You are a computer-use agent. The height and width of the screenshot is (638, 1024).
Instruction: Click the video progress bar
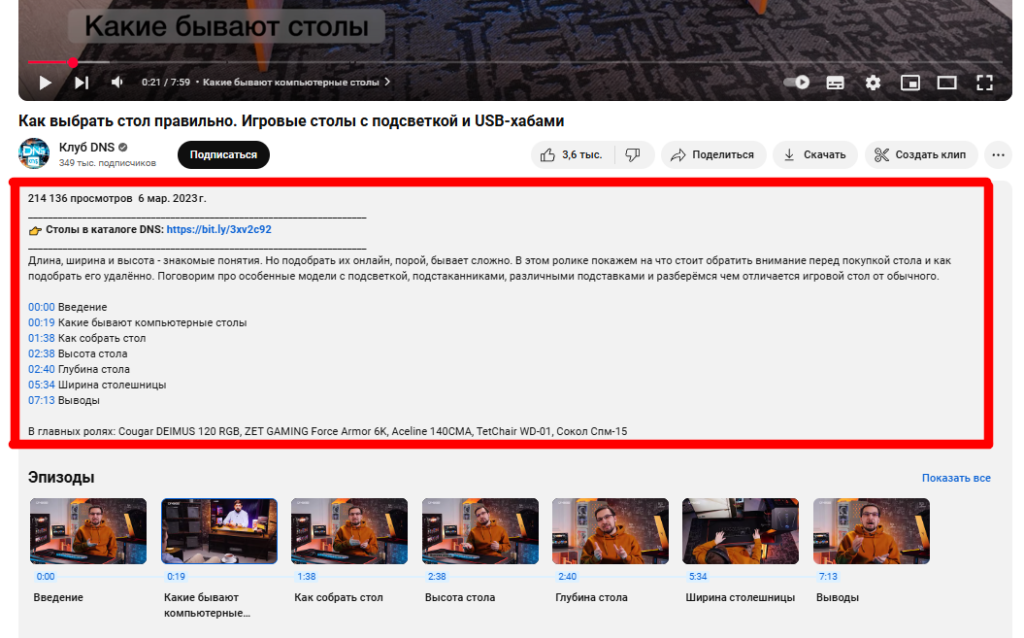515,62
